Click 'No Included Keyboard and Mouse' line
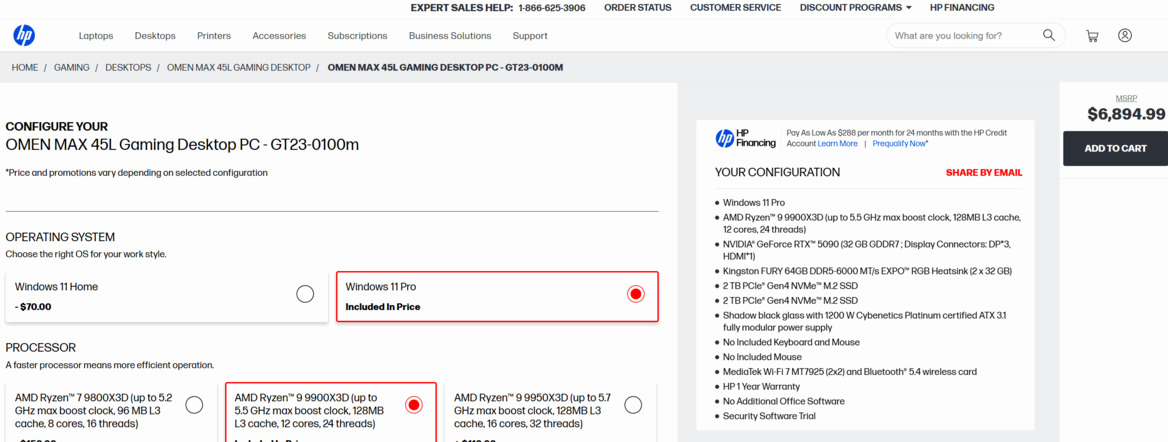The height and width of the screenshot is (442, 1168). pyautogui.click(x=791, y=342)
